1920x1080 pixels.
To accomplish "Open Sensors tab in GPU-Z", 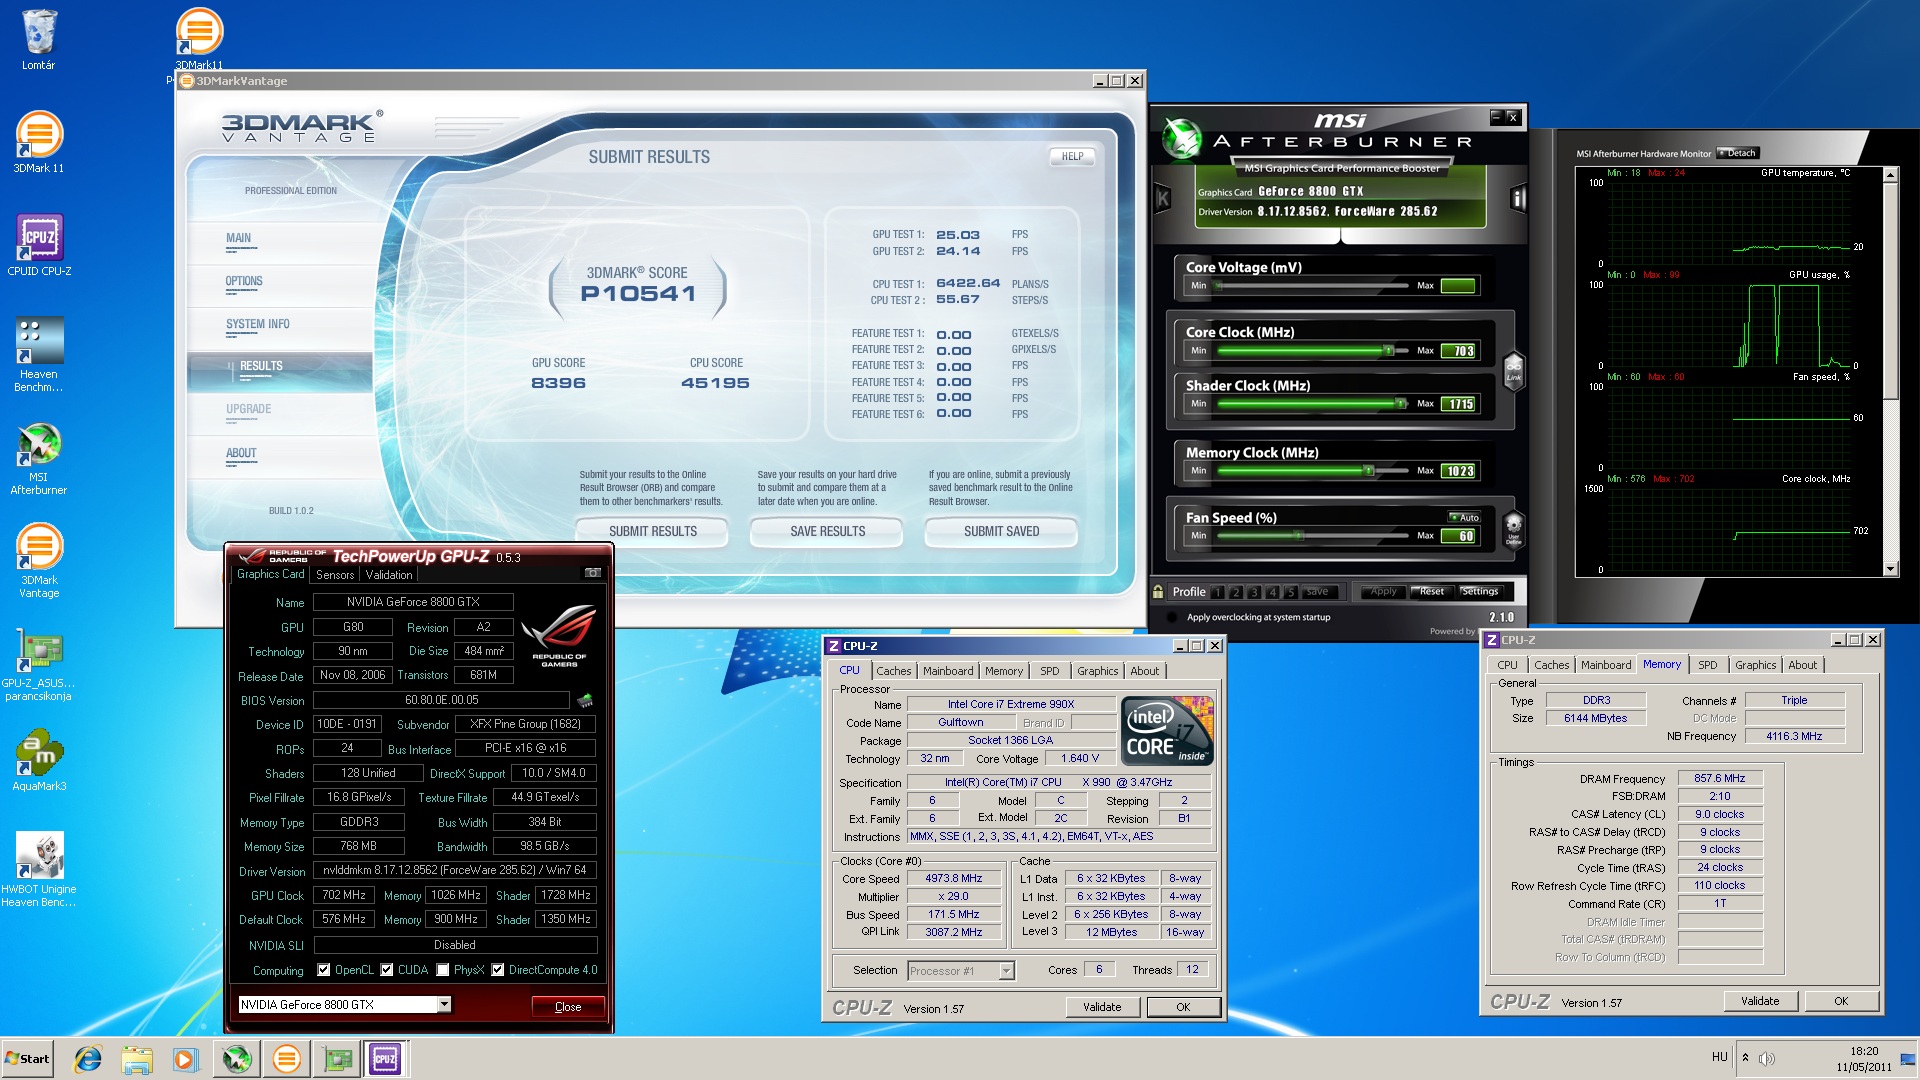I will tap(335, 575).
